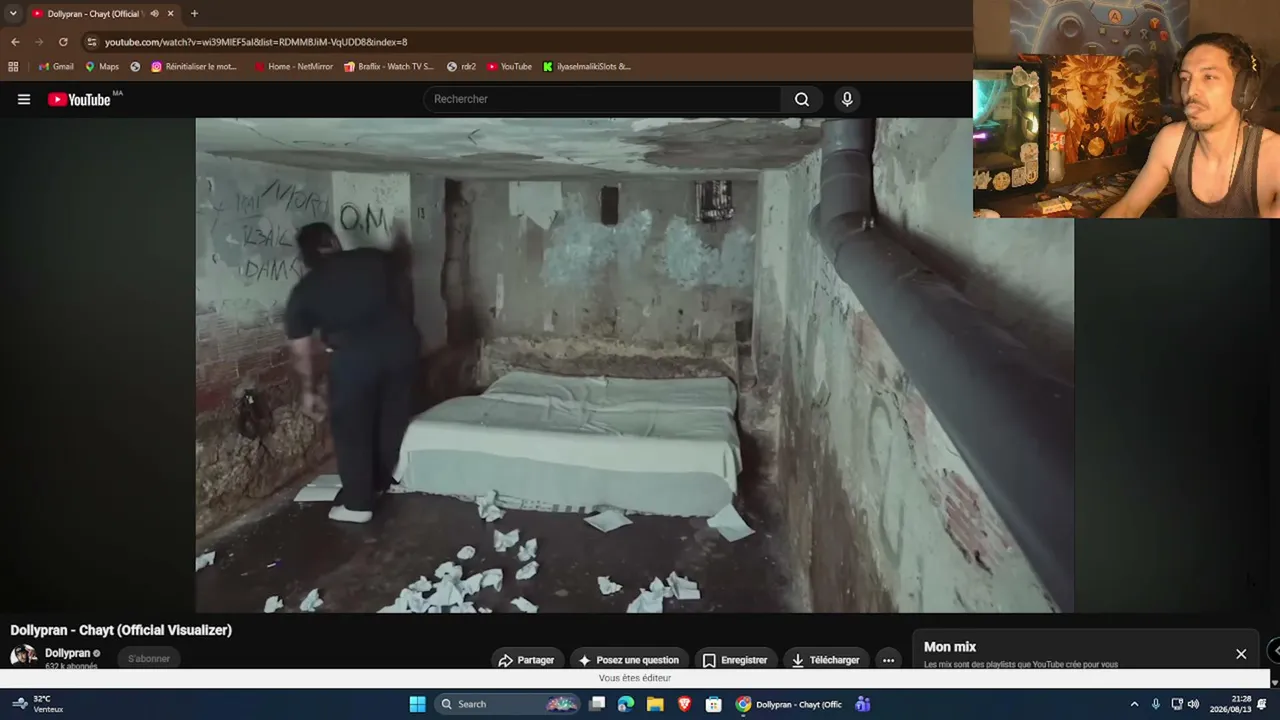1280x720 pixels.
Task: Open the Réinitialiser le mot... bookmark
Action: coord(194,67)
